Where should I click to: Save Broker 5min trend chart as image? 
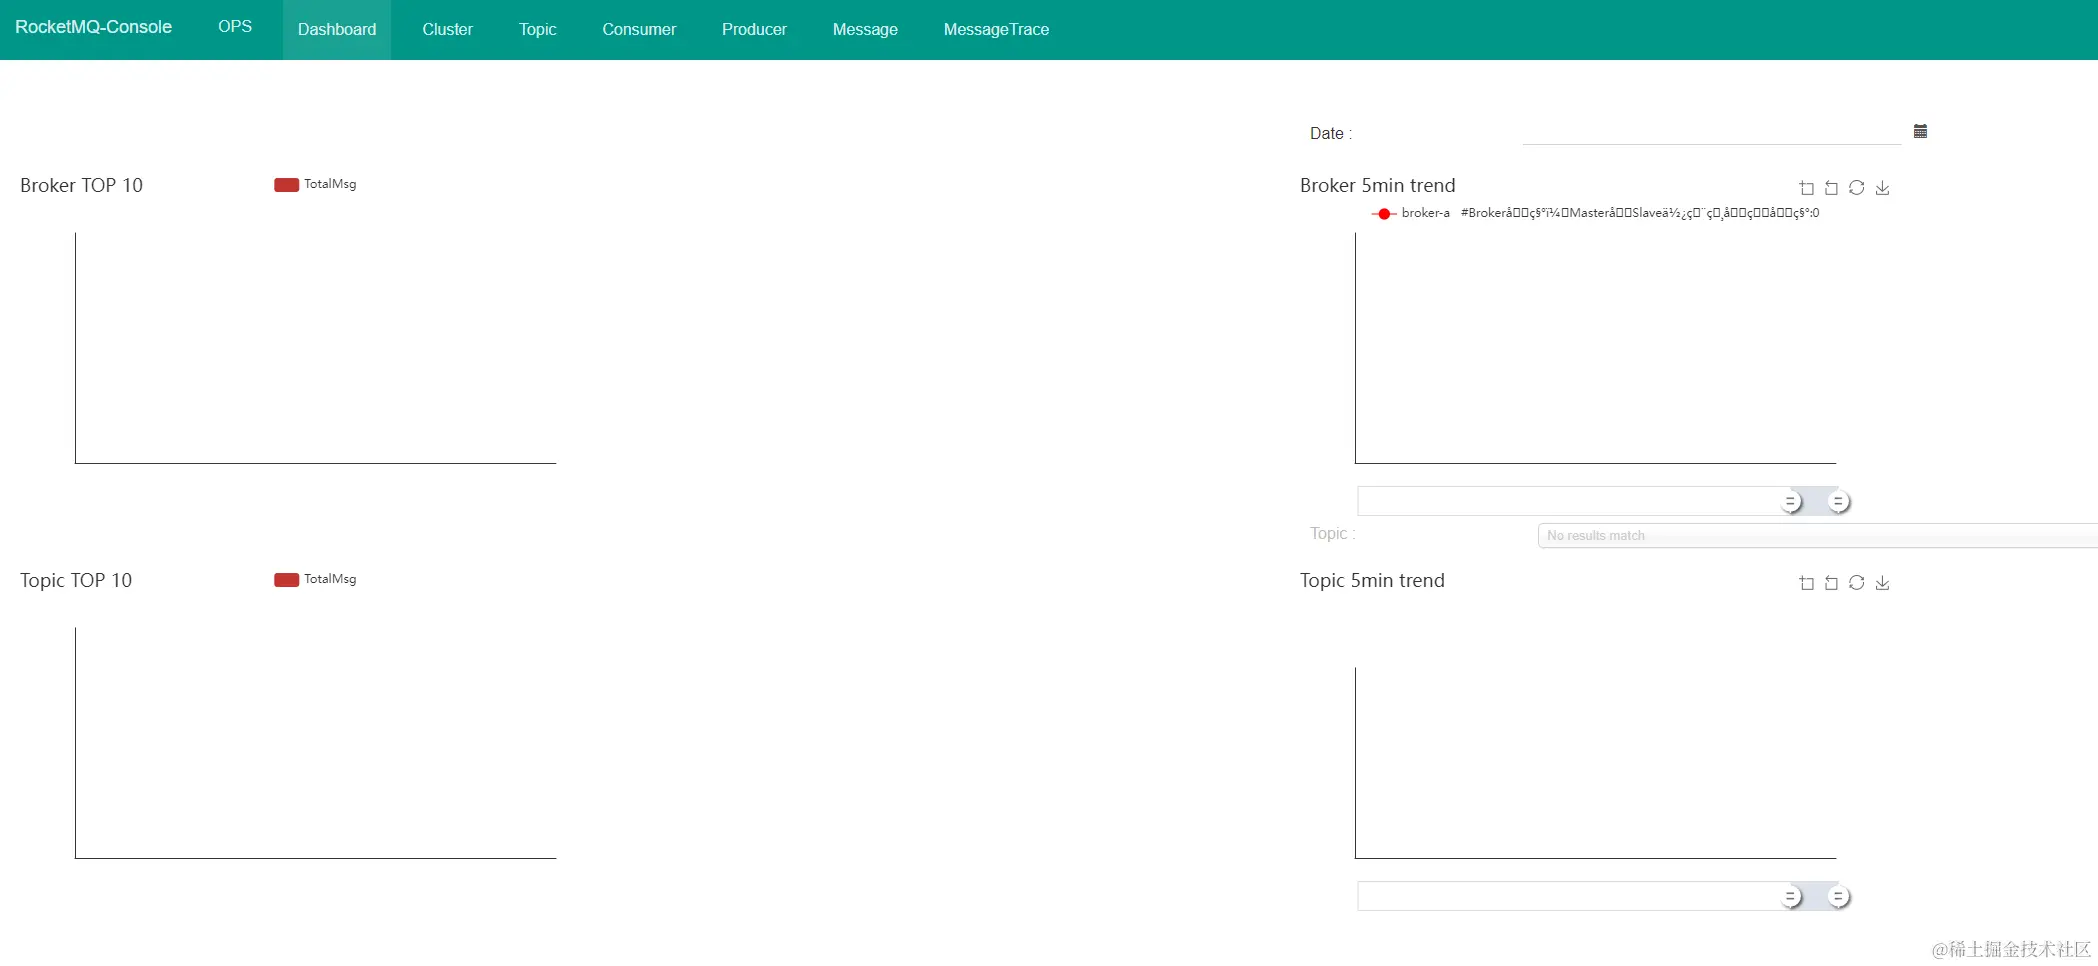[1882, 188]
